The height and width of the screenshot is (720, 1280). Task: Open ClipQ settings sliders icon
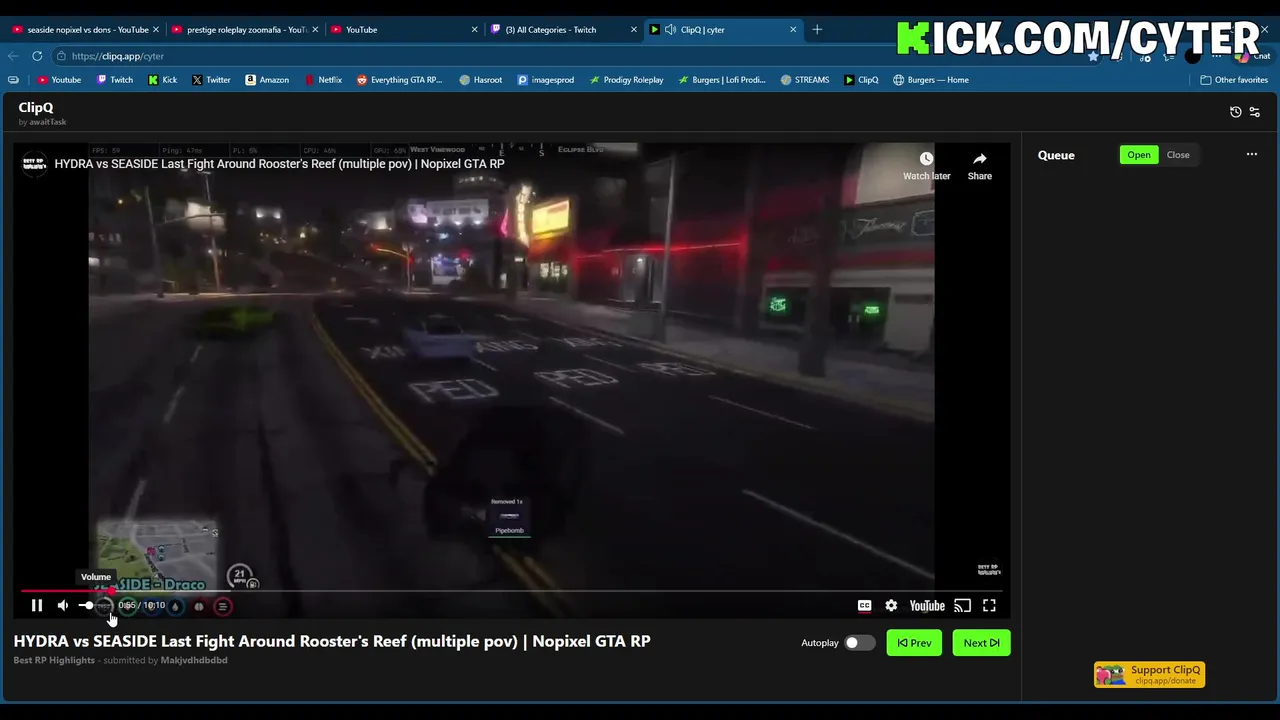(x=1255, y=112)
